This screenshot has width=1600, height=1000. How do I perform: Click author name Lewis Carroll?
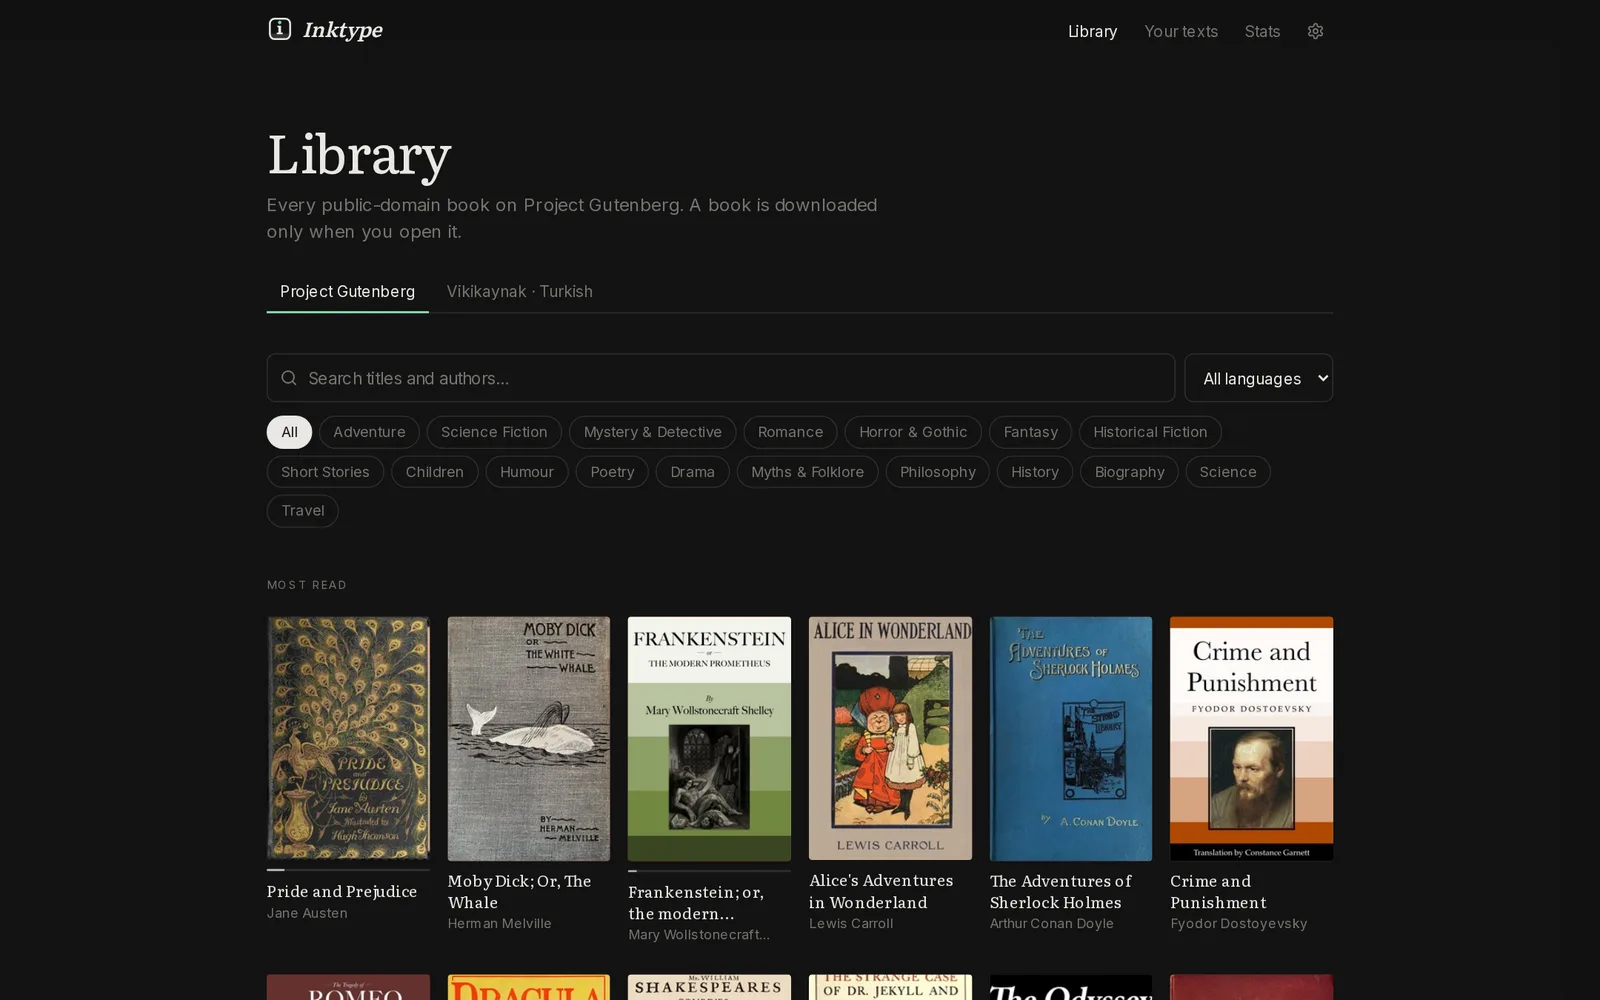pyautogui.click(x=851, y=924)
